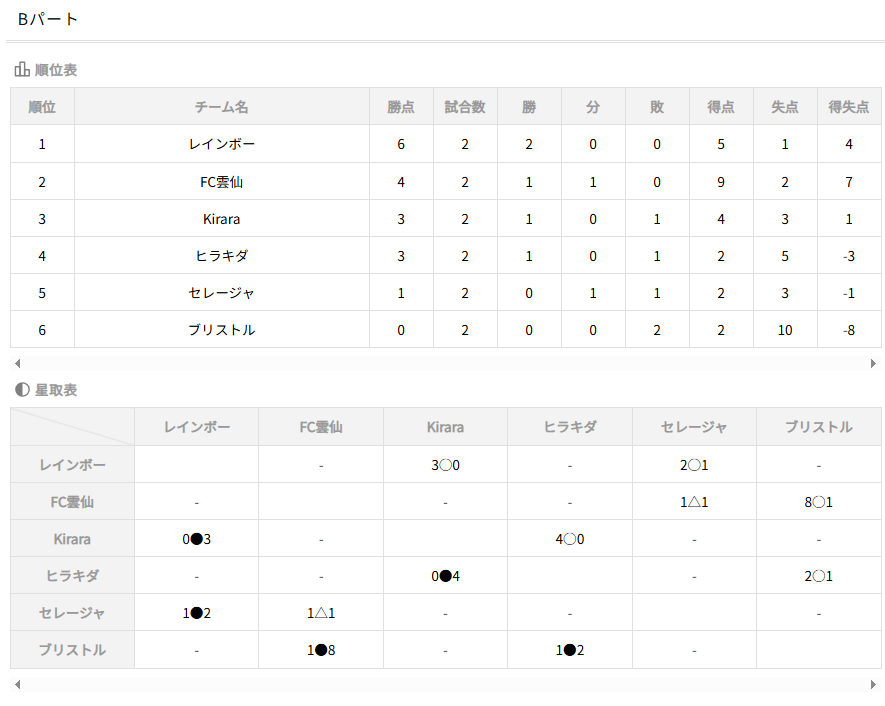Select the 試合数 column header
This screenshot has height=706, width=885.
(465, 107)
